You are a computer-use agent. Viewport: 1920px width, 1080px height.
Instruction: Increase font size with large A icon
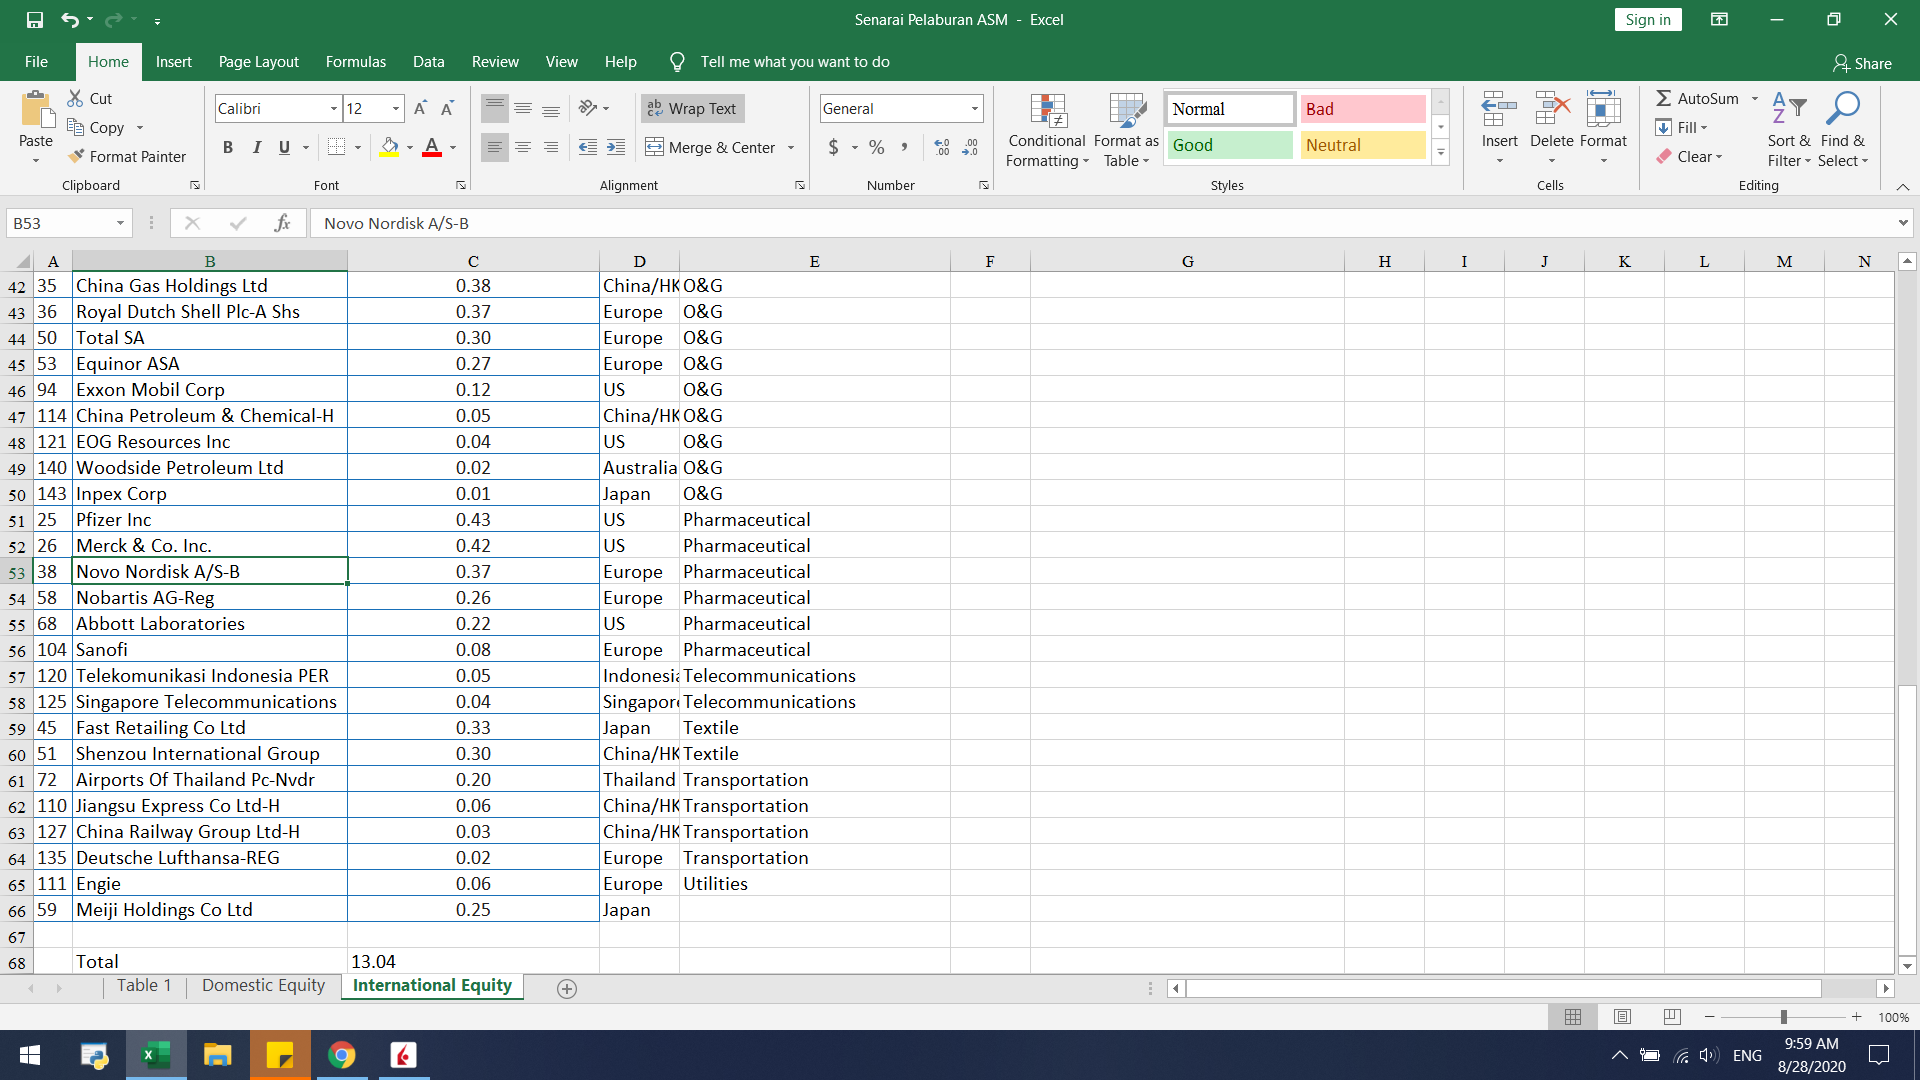[x=420, y=108]
